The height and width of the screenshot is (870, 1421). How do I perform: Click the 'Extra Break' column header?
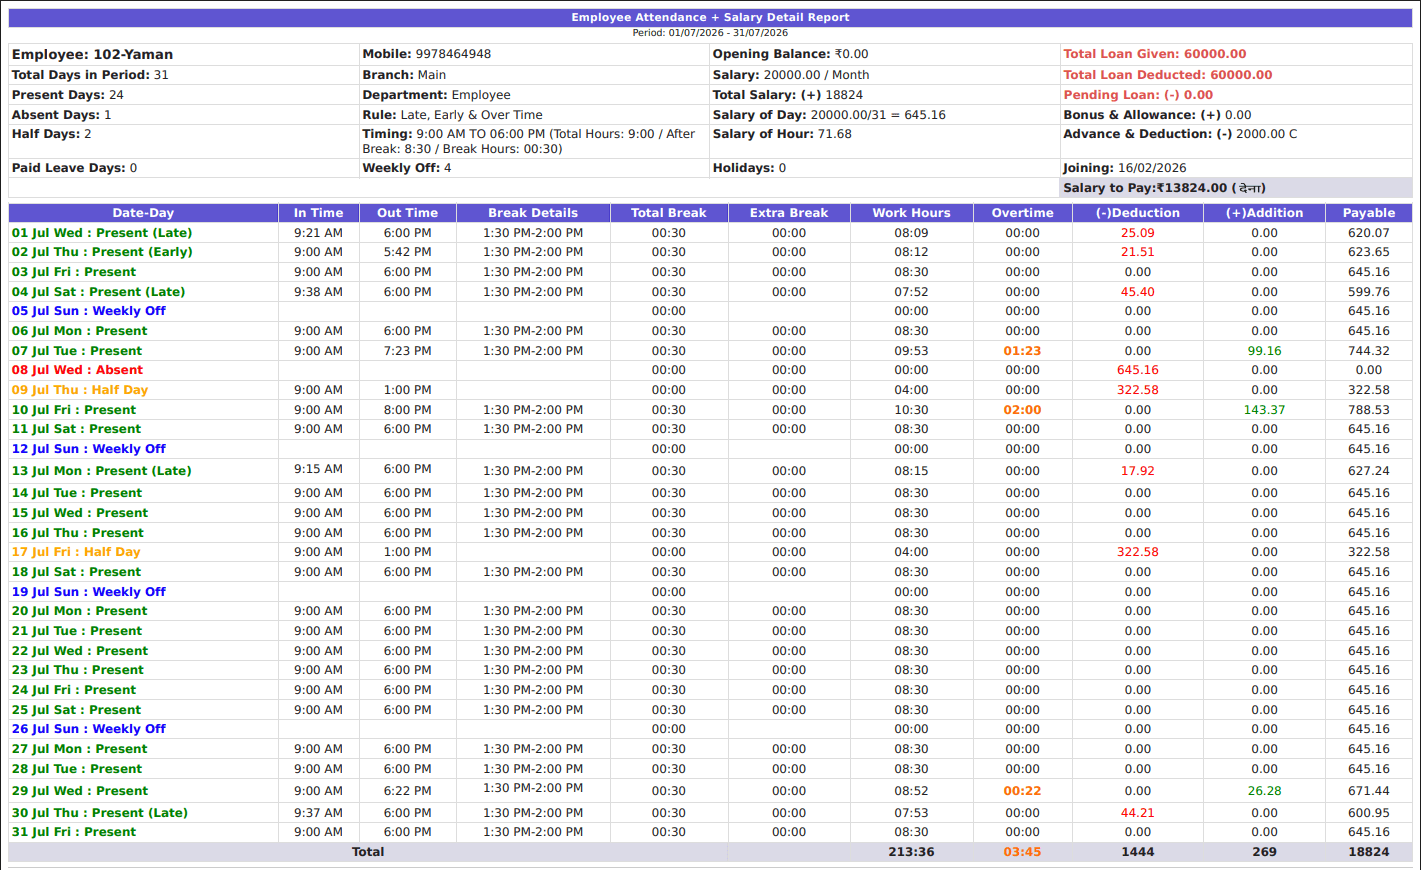789,213
